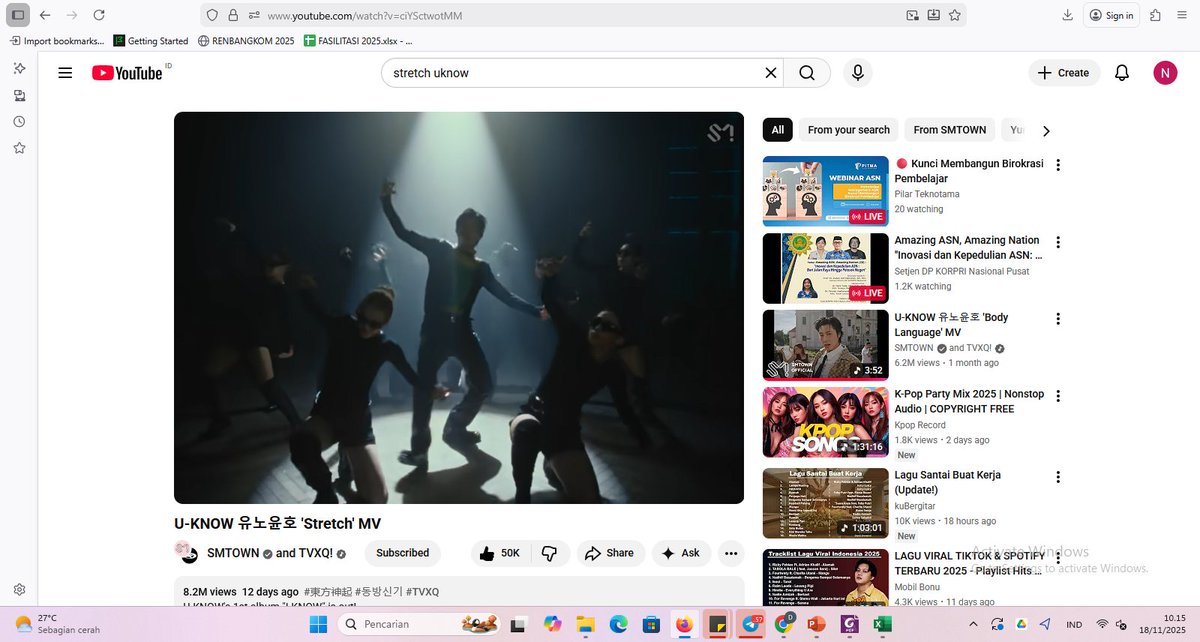Viewport: 1200px width, 642px height.
Task: Select the From your search chip
Action: [x=848, y=130]
